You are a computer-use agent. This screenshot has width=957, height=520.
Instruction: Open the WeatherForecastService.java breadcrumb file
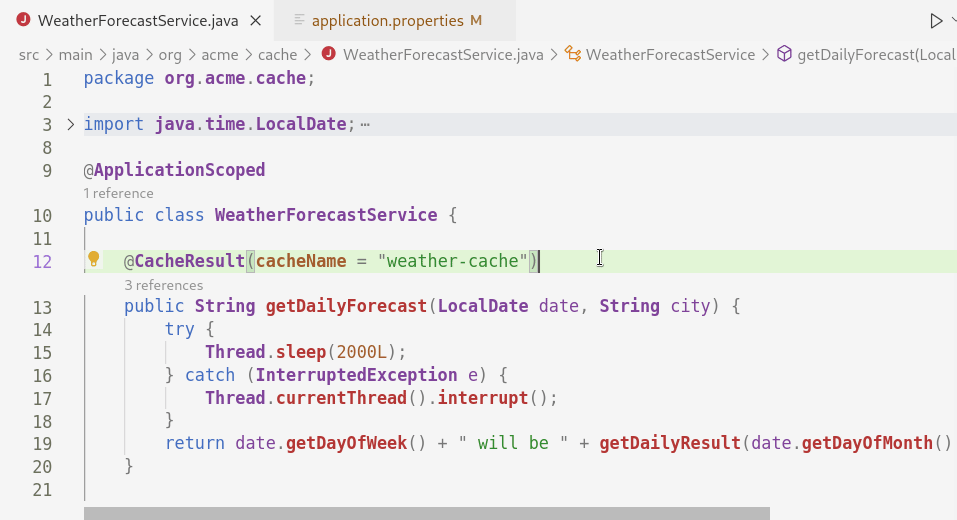pos(442,55)
